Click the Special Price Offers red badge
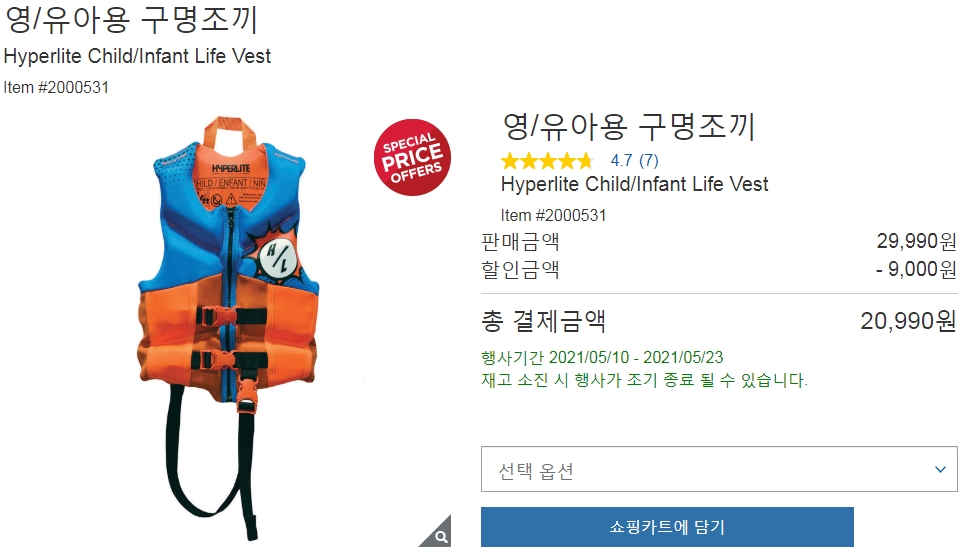This screenshot has width=962, height=556. (412, 158)
